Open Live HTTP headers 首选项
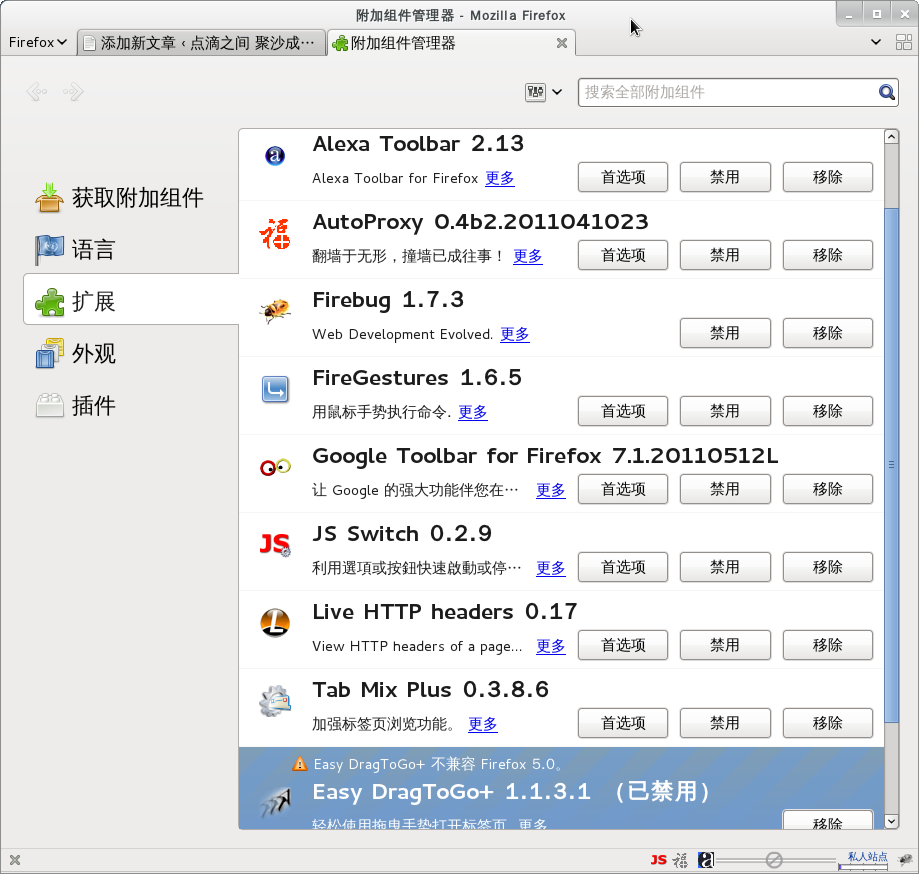 [622, 645]
